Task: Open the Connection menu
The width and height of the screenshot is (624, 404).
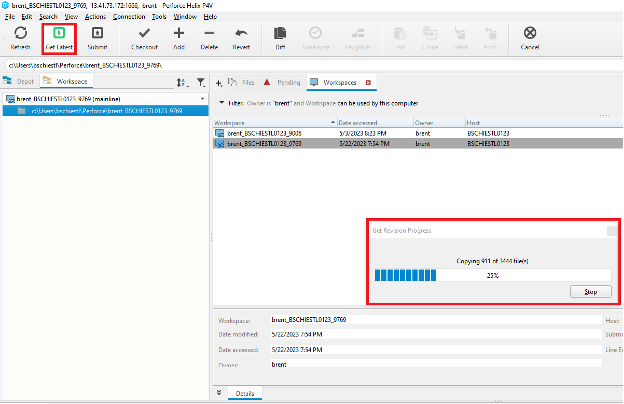Action: click(x=128, y=17)
